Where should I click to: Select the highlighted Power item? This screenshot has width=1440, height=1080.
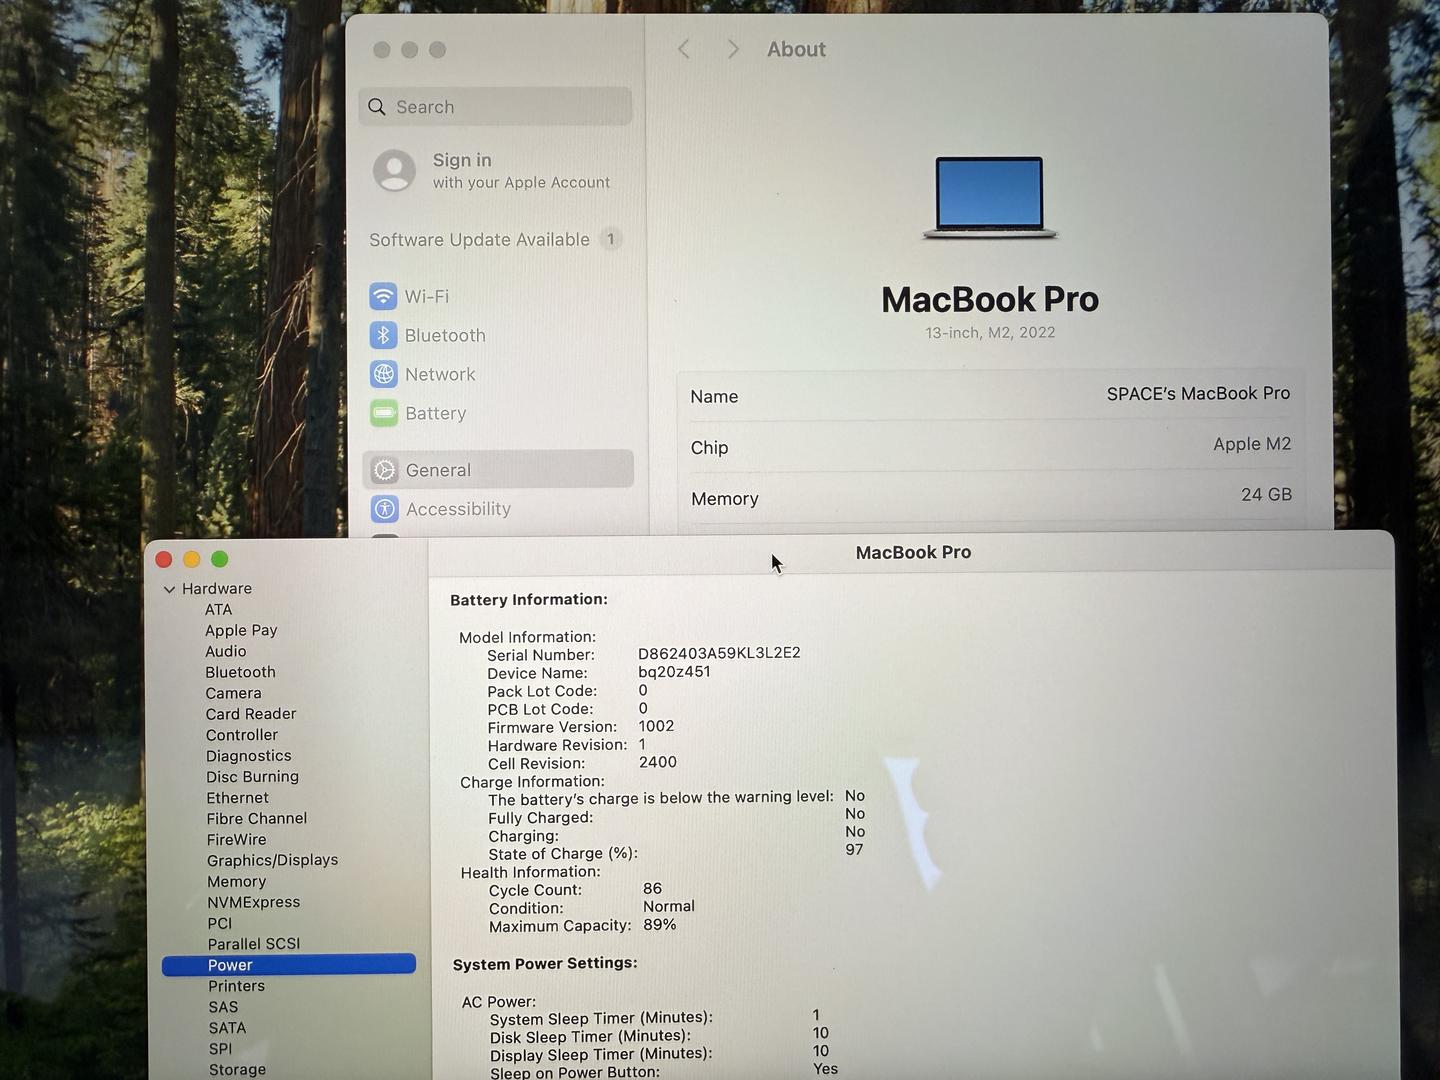(289, 965)
